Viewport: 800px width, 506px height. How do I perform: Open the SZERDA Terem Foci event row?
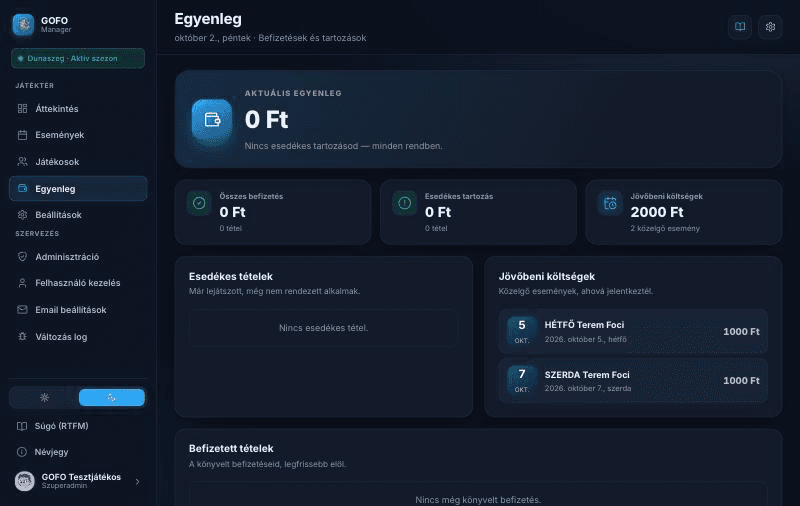(x=633, y=381)
